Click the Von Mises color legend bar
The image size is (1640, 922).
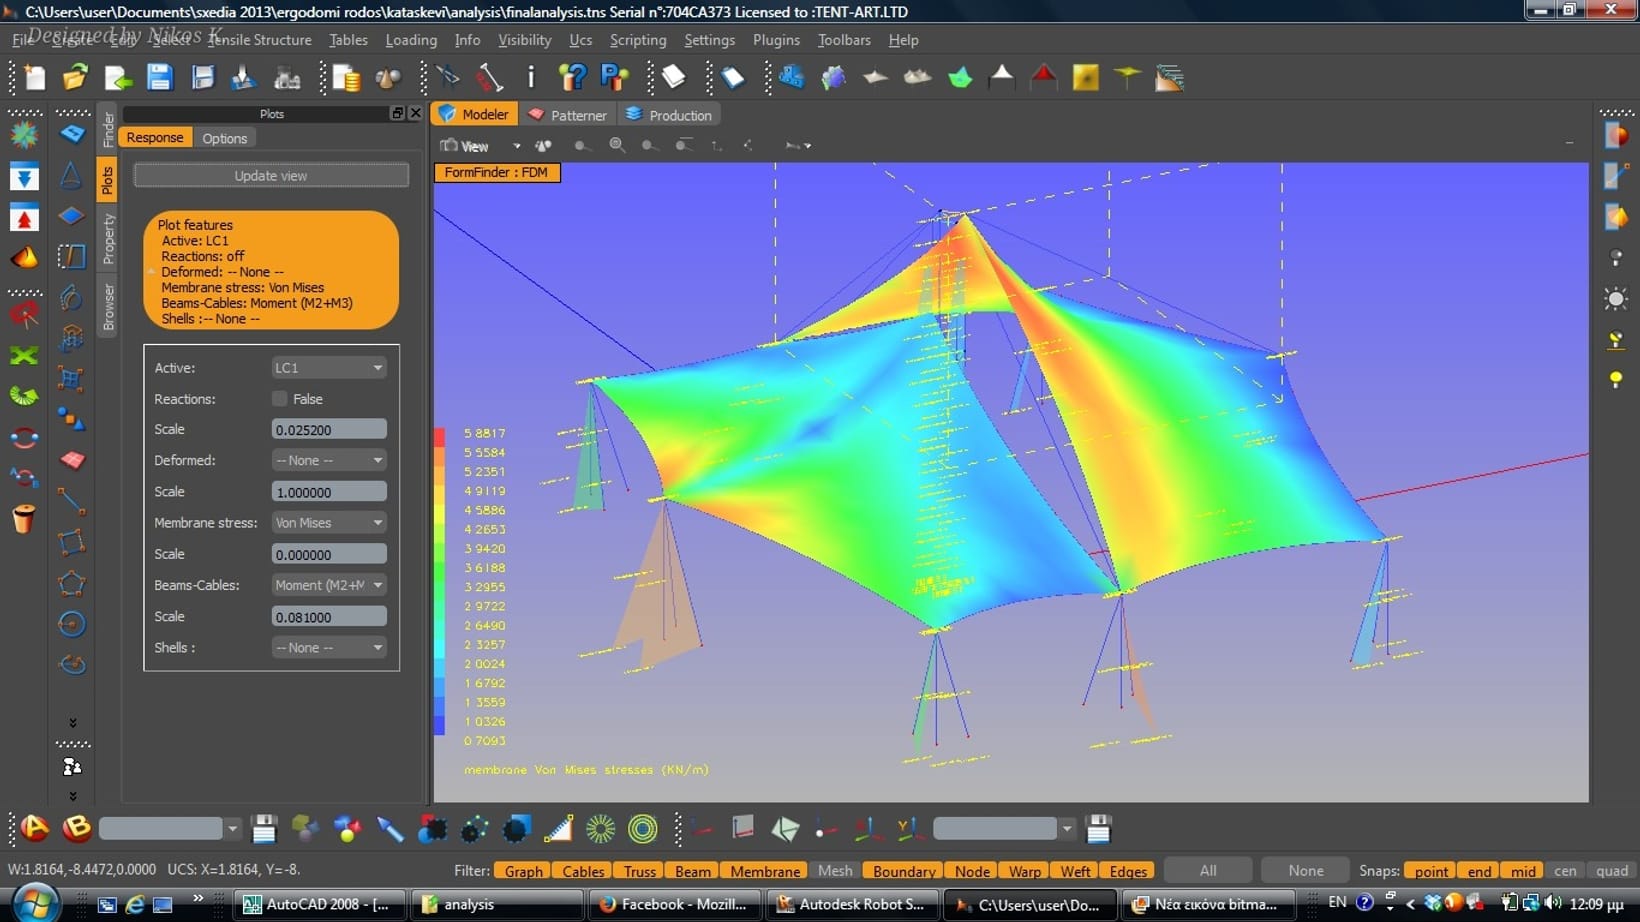tap(440, 581)
